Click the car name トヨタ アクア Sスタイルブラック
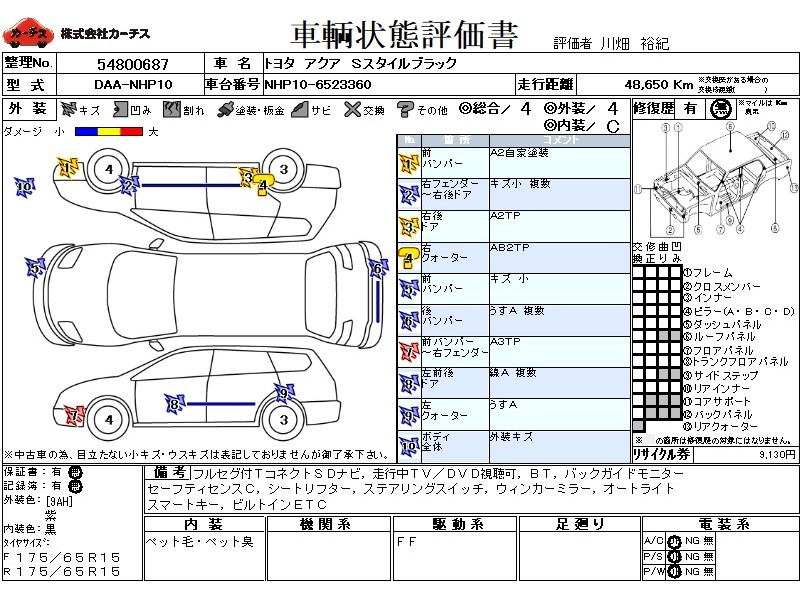This screenshot has width=800, height=600. 360,64
